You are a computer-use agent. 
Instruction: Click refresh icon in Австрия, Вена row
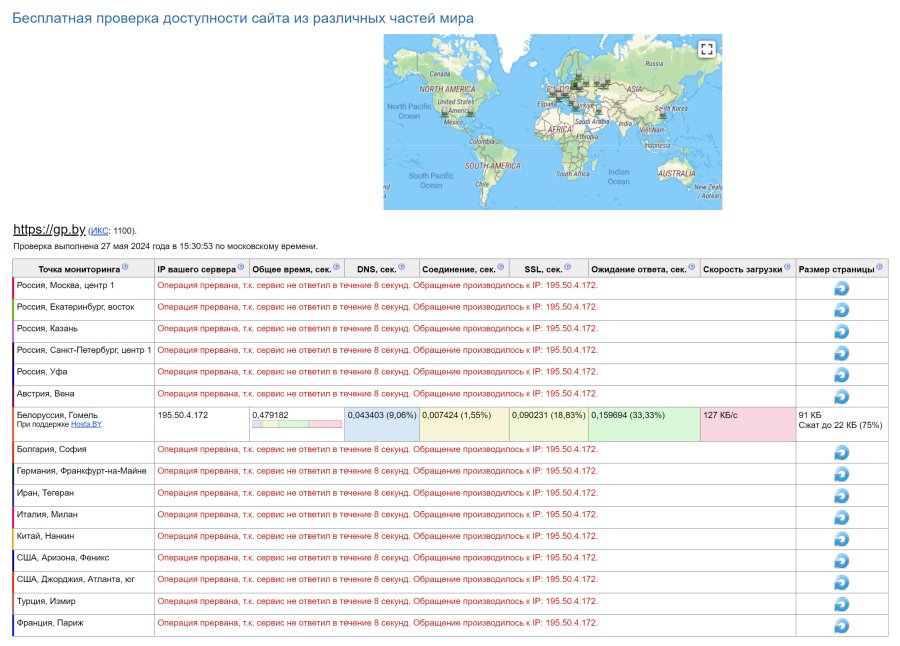tap(841, 397)
